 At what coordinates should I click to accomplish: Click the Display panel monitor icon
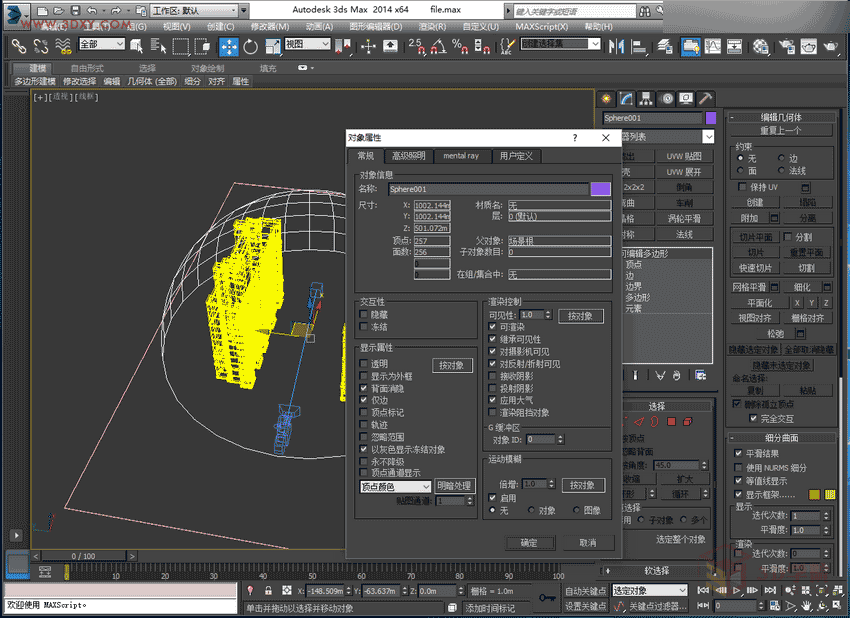click(x=685, y=98)
